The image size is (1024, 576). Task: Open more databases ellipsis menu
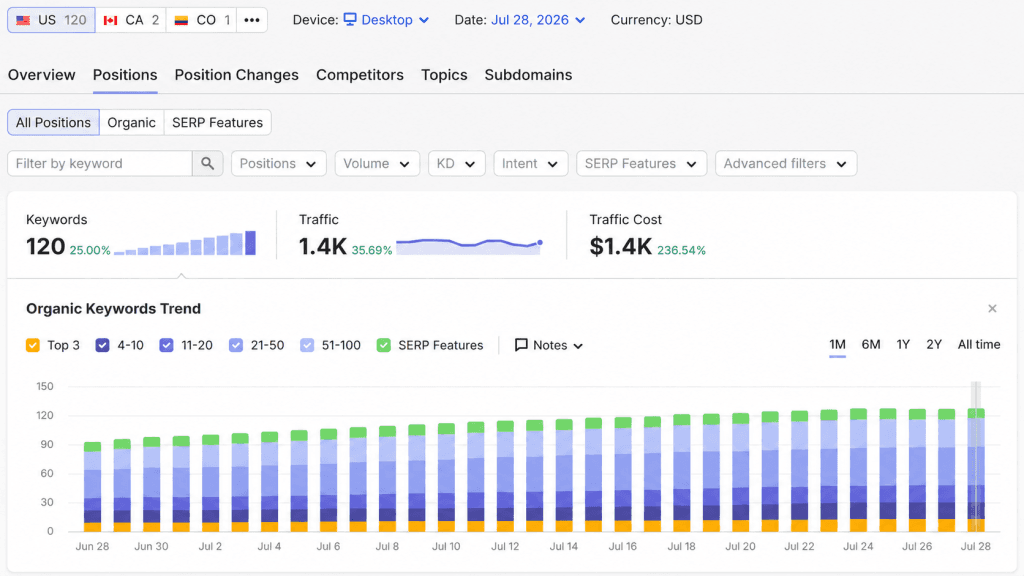[x=251, y=20]
